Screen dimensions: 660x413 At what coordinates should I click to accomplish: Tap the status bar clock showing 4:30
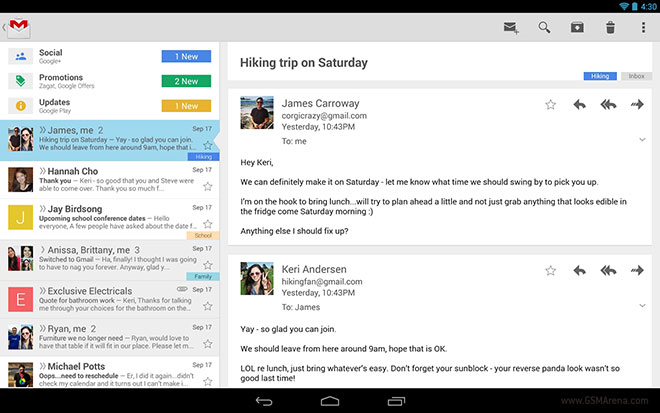(649, 6)
